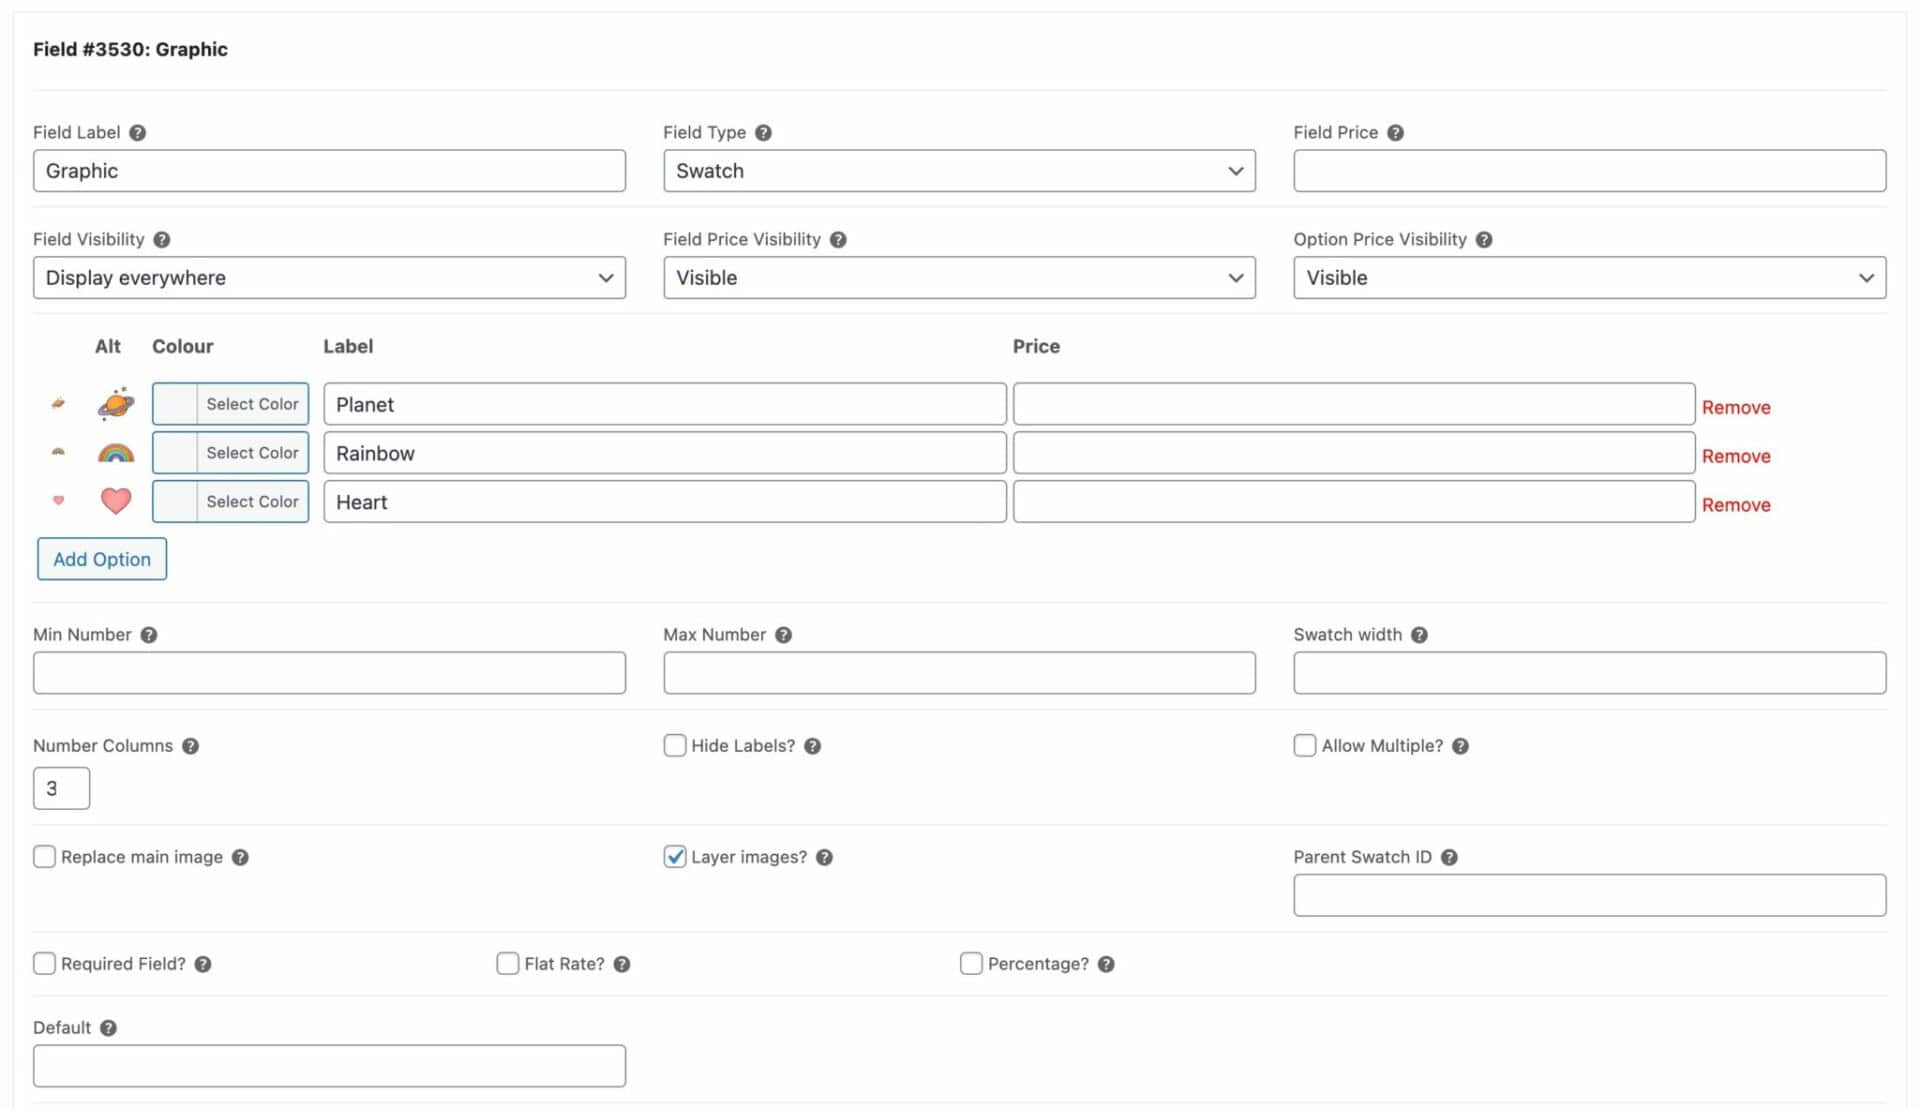Click the help icon next to Layer images
This screenshot has height=1109, width=1920.
(x=824, y=857)
